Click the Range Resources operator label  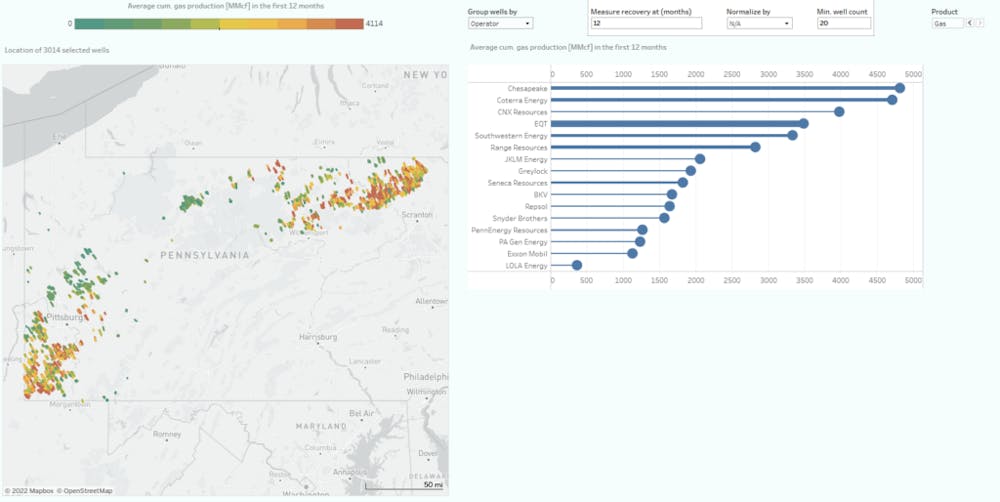(x=518, y=147)
